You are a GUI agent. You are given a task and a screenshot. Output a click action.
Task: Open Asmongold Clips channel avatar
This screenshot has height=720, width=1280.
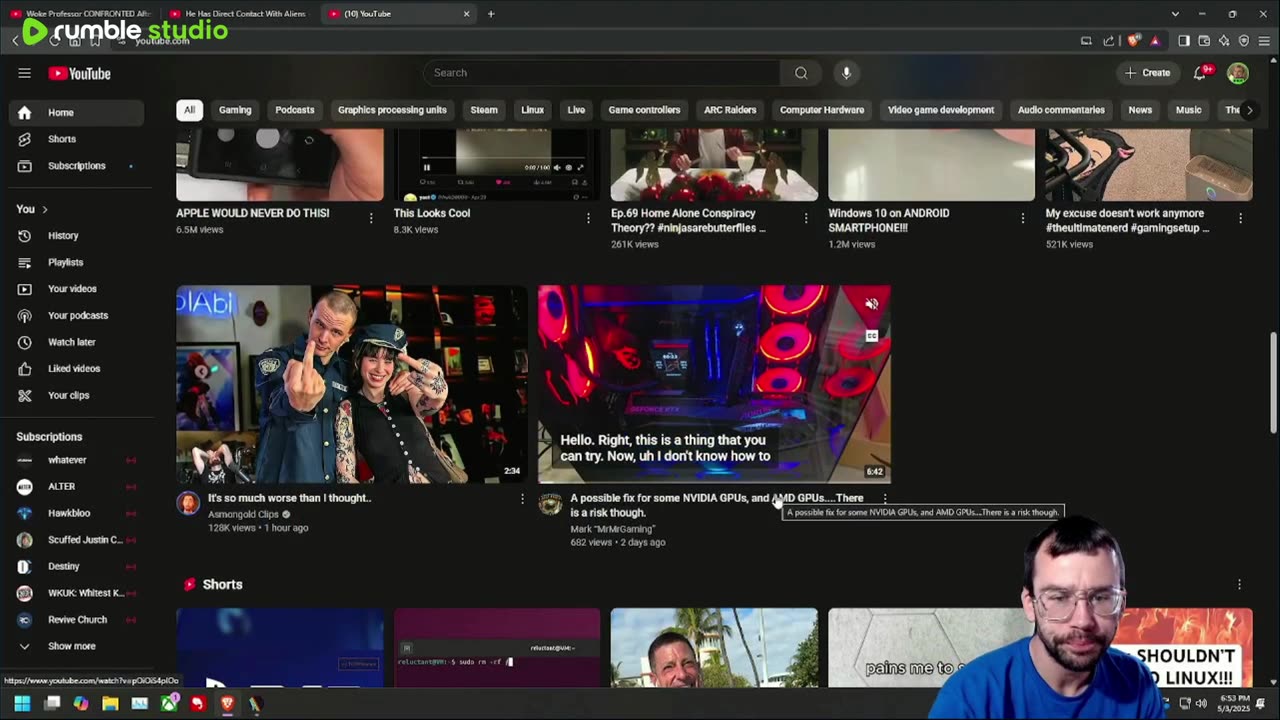[x=188, y=503]
